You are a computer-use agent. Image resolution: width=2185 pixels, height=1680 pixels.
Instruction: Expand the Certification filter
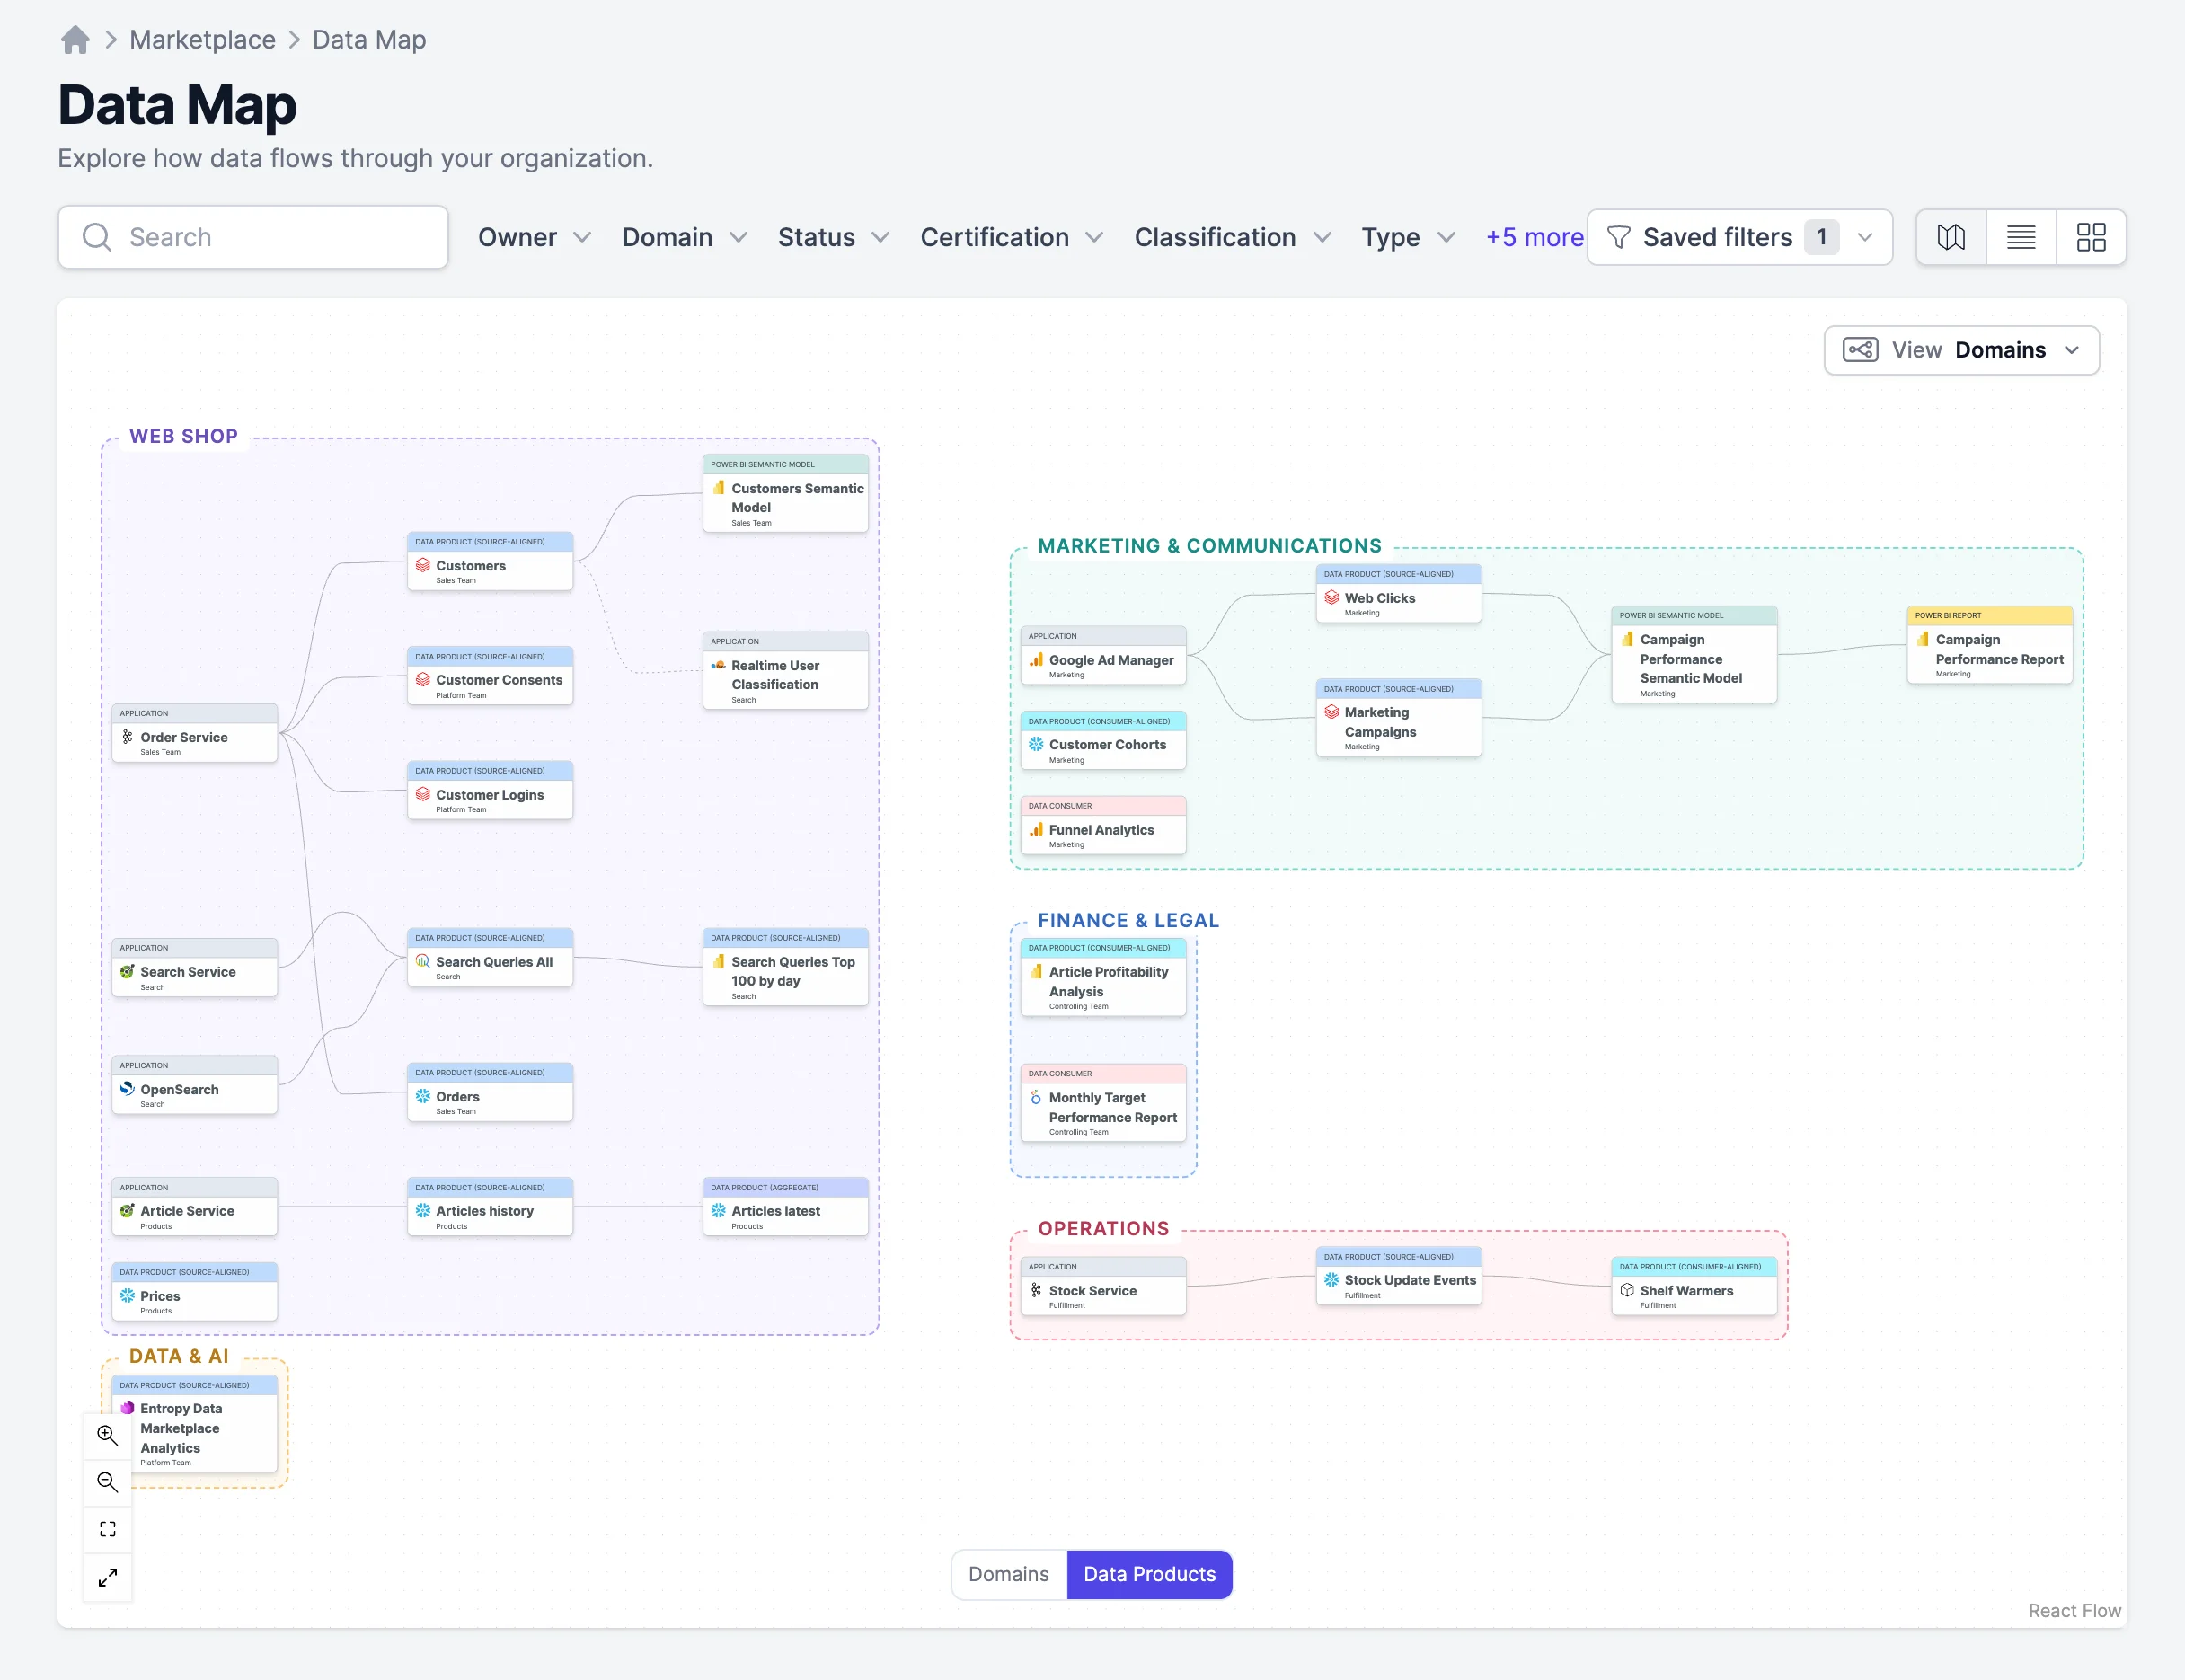[1012, 237]
